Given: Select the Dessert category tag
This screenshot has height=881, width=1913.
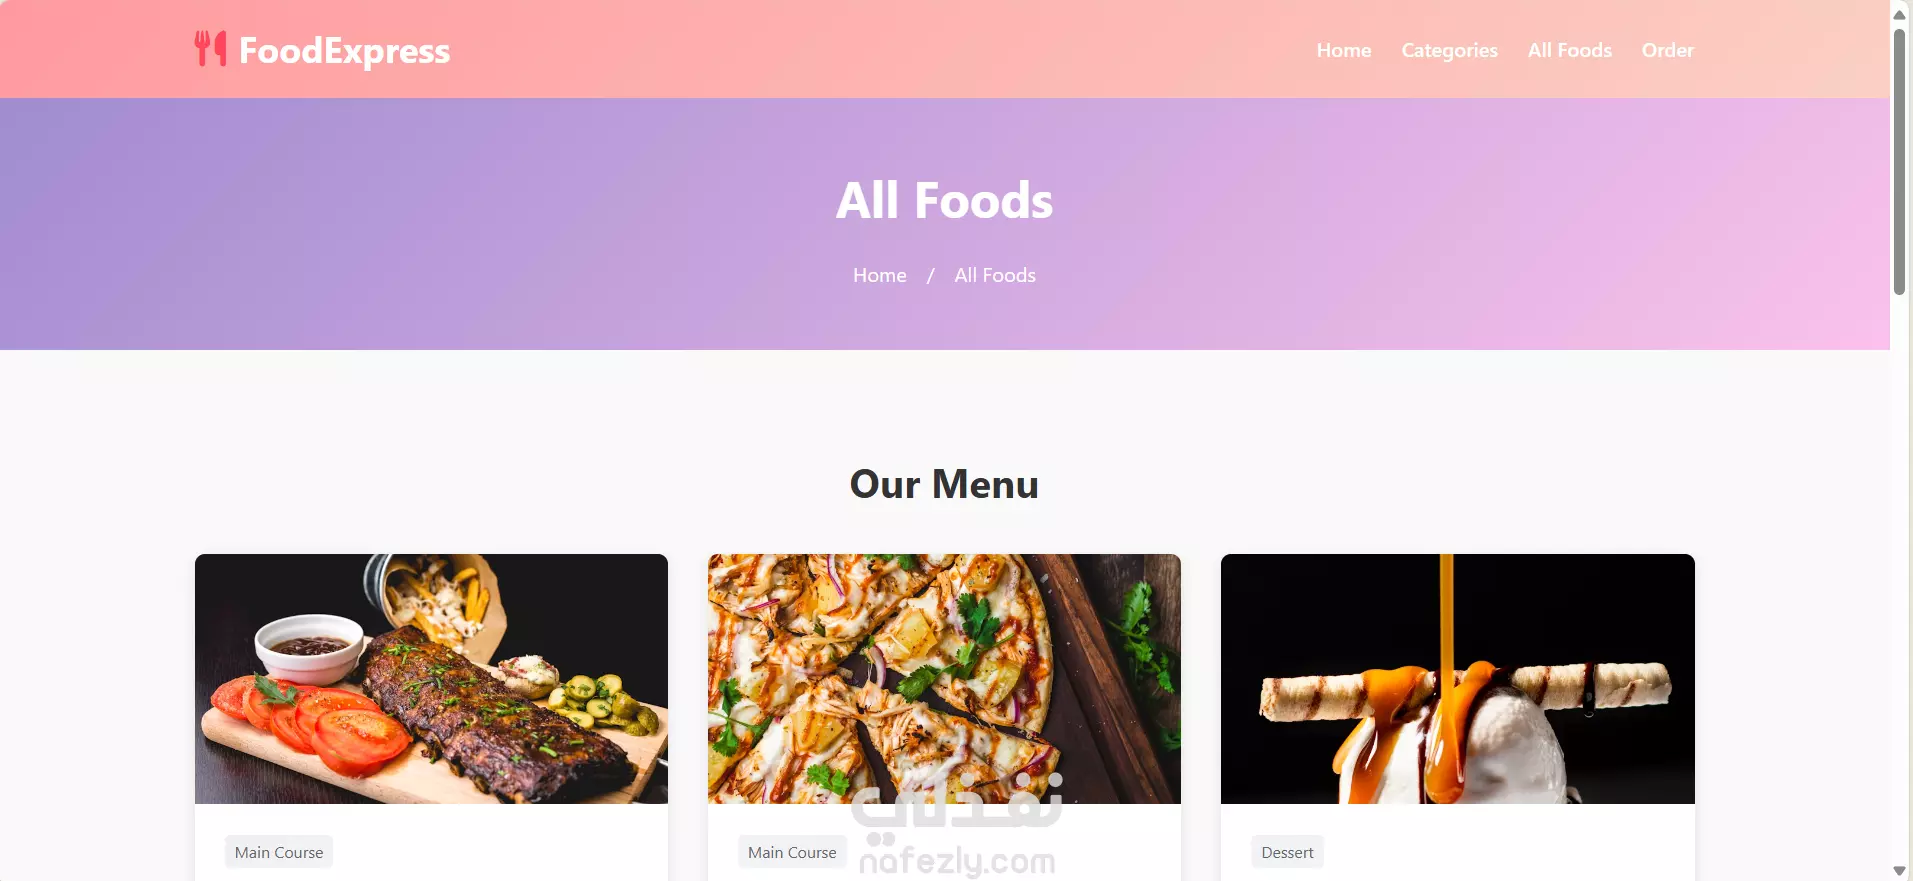Looking at the screenshot, I should tap(1287, 852).
